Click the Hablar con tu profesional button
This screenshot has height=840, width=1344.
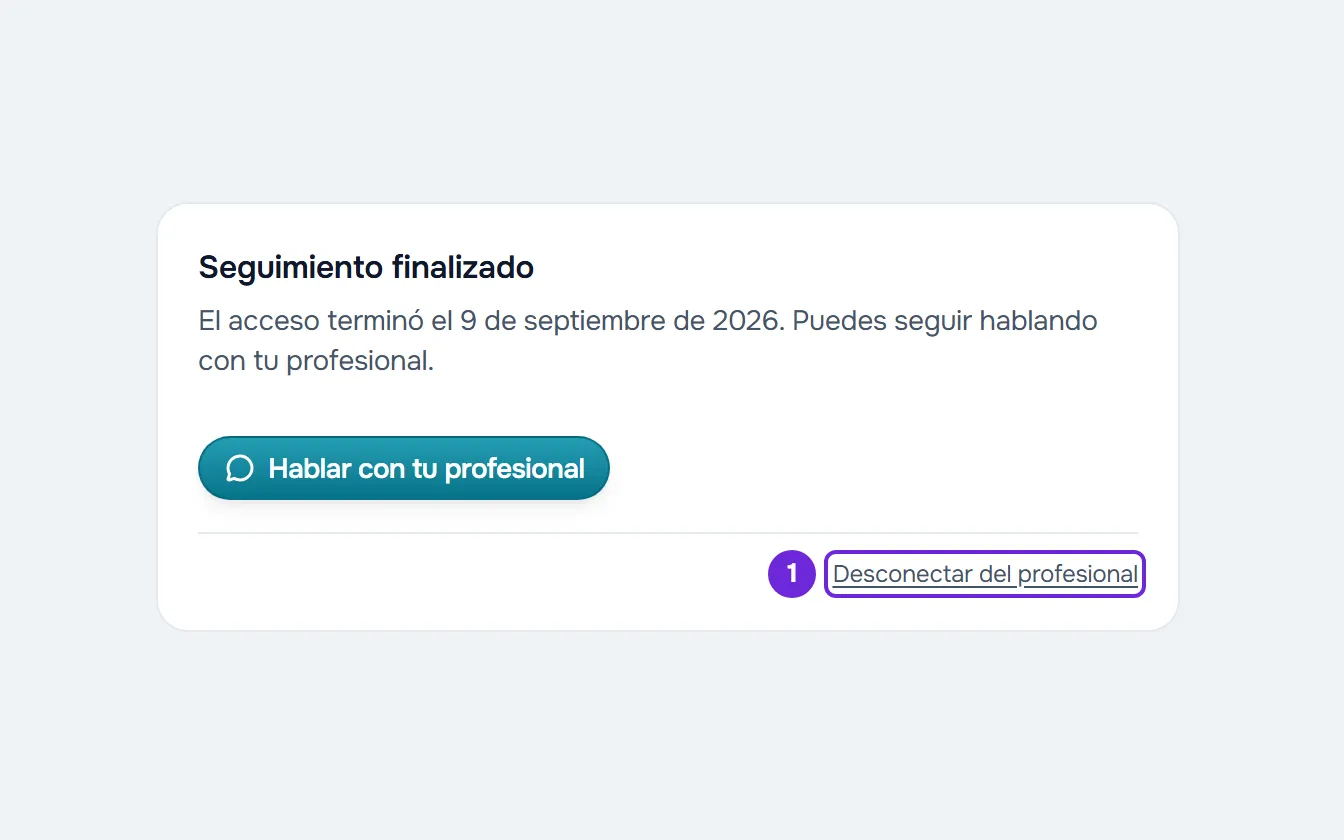(403, 468)
